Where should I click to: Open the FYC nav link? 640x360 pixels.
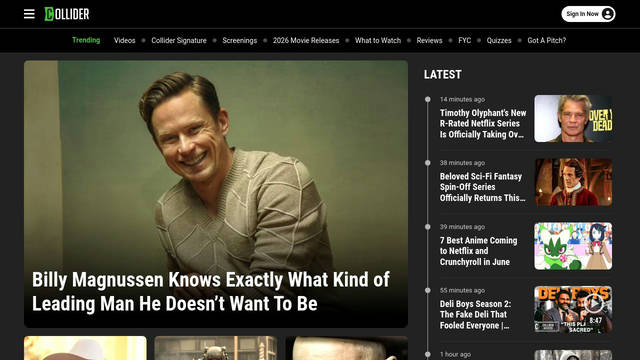pos(464,40)
